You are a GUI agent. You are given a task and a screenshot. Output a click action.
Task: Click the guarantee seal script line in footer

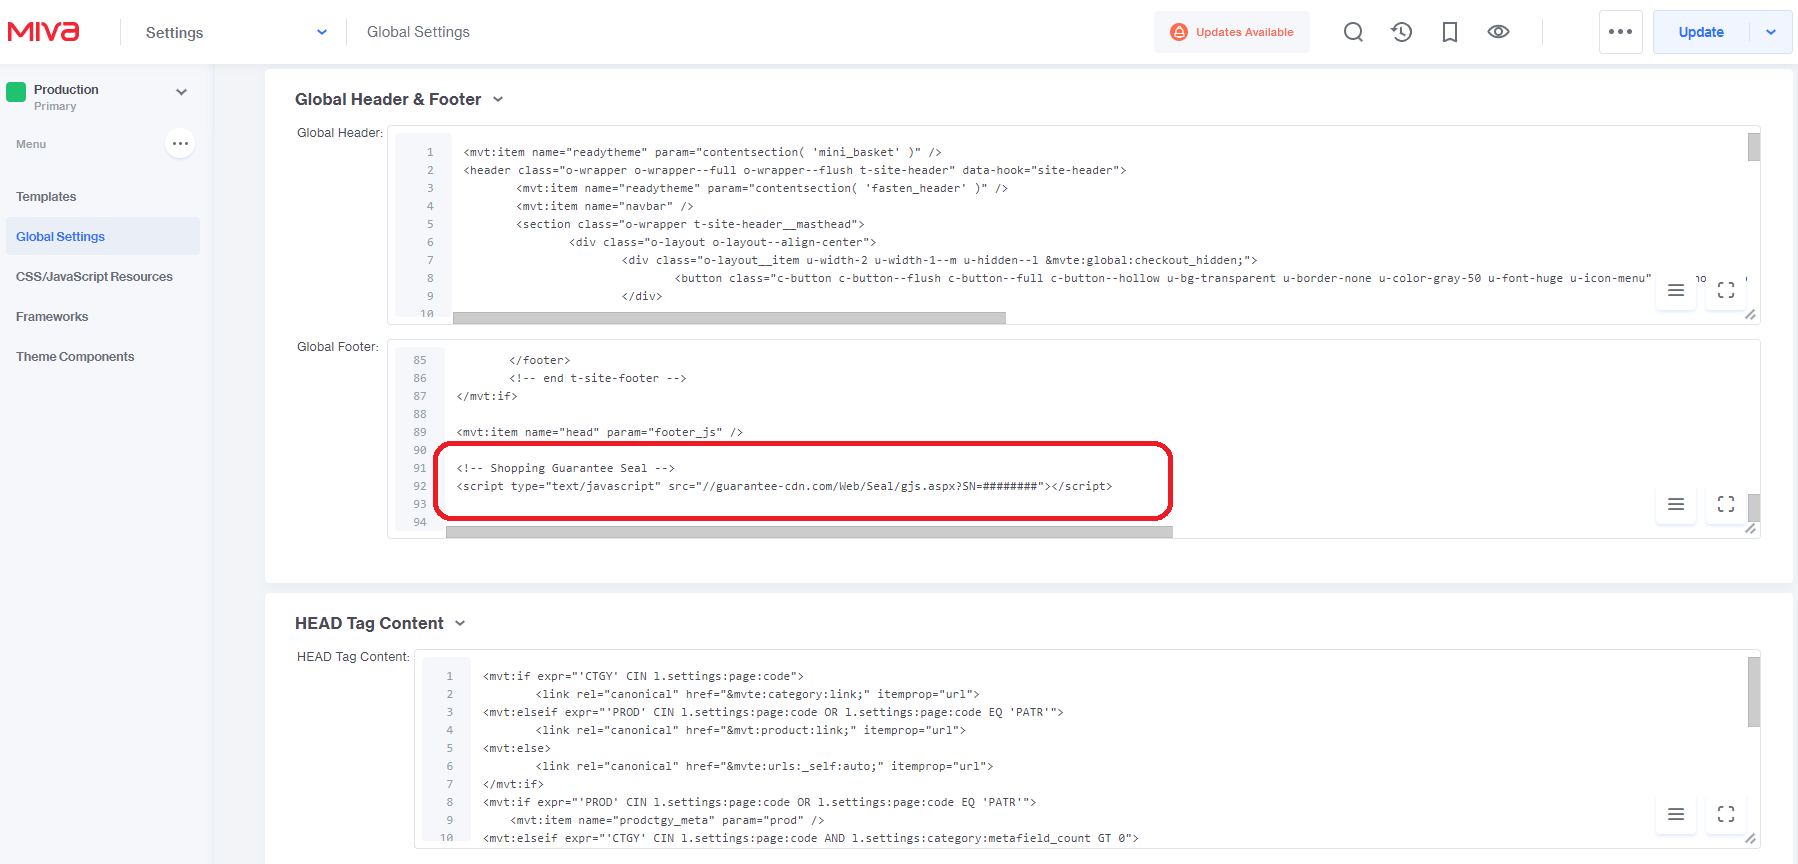click(x=784, y=486)
